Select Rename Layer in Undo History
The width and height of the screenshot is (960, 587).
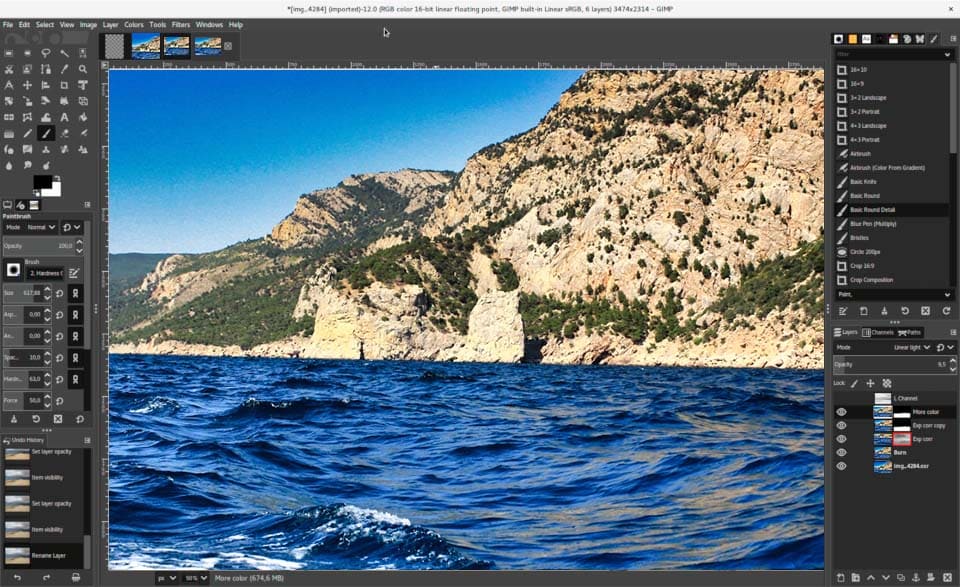coord(48,554)
